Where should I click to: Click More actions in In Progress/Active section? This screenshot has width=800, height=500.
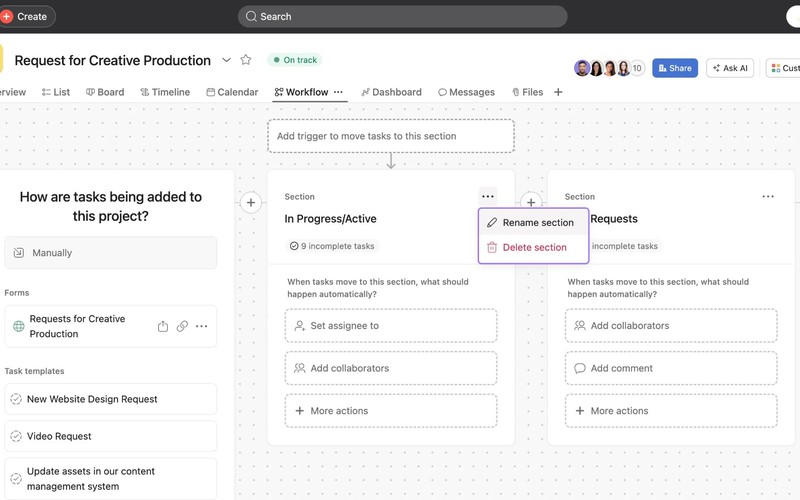click(391, 411)
